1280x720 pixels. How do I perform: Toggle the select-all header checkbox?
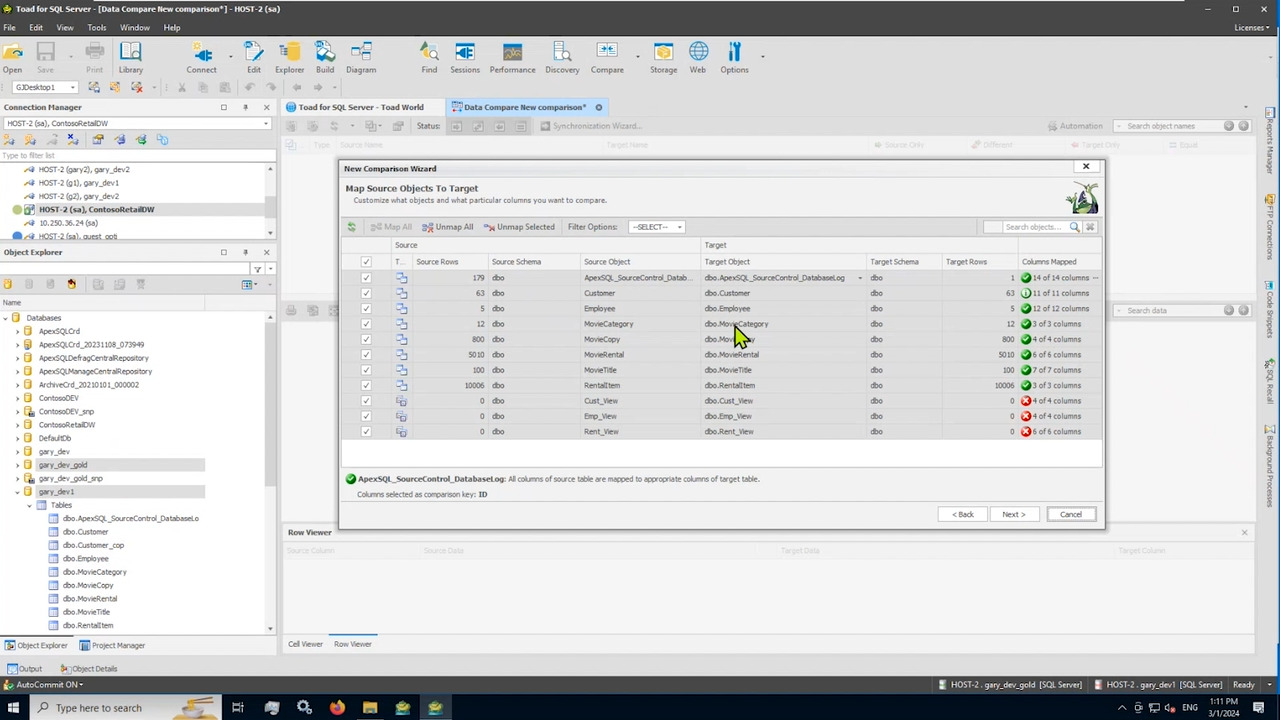[366, 262]
